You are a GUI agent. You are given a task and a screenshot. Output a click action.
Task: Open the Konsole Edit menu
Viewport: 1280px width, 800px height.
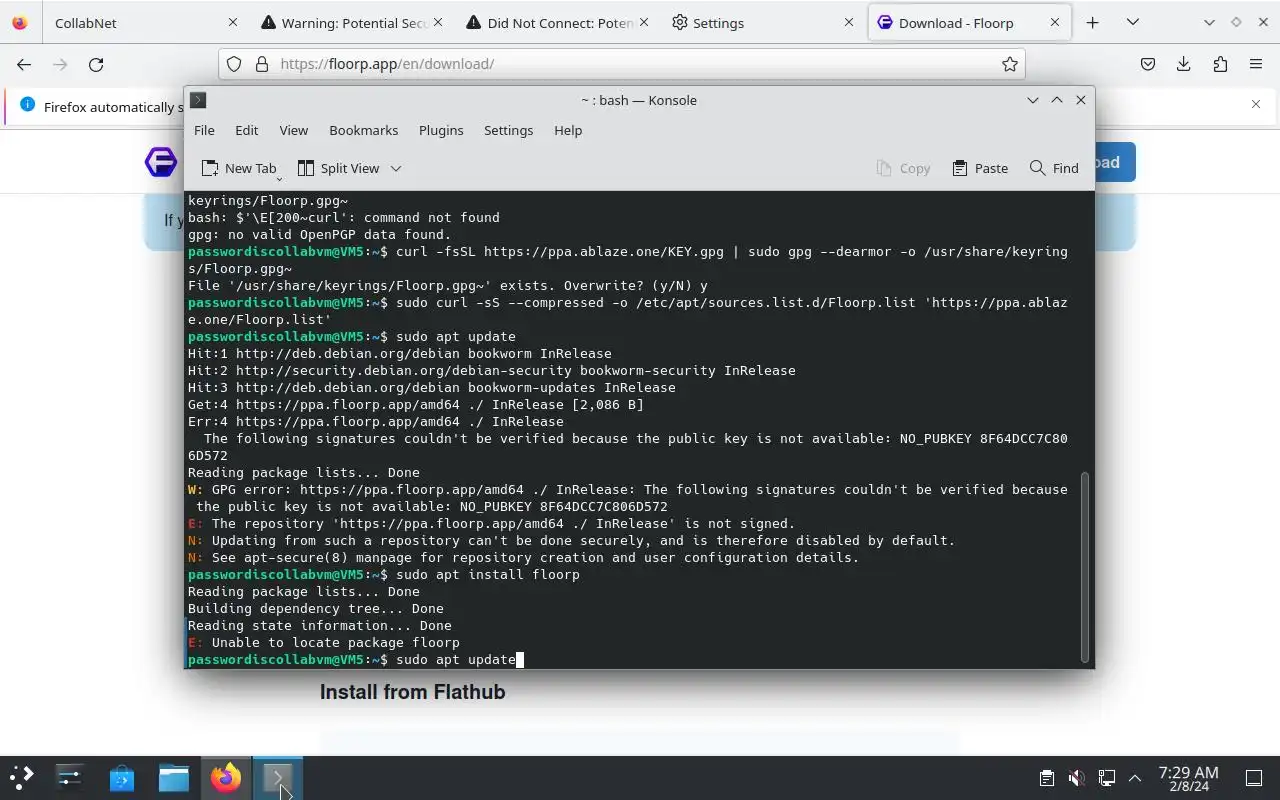point(246,130)
